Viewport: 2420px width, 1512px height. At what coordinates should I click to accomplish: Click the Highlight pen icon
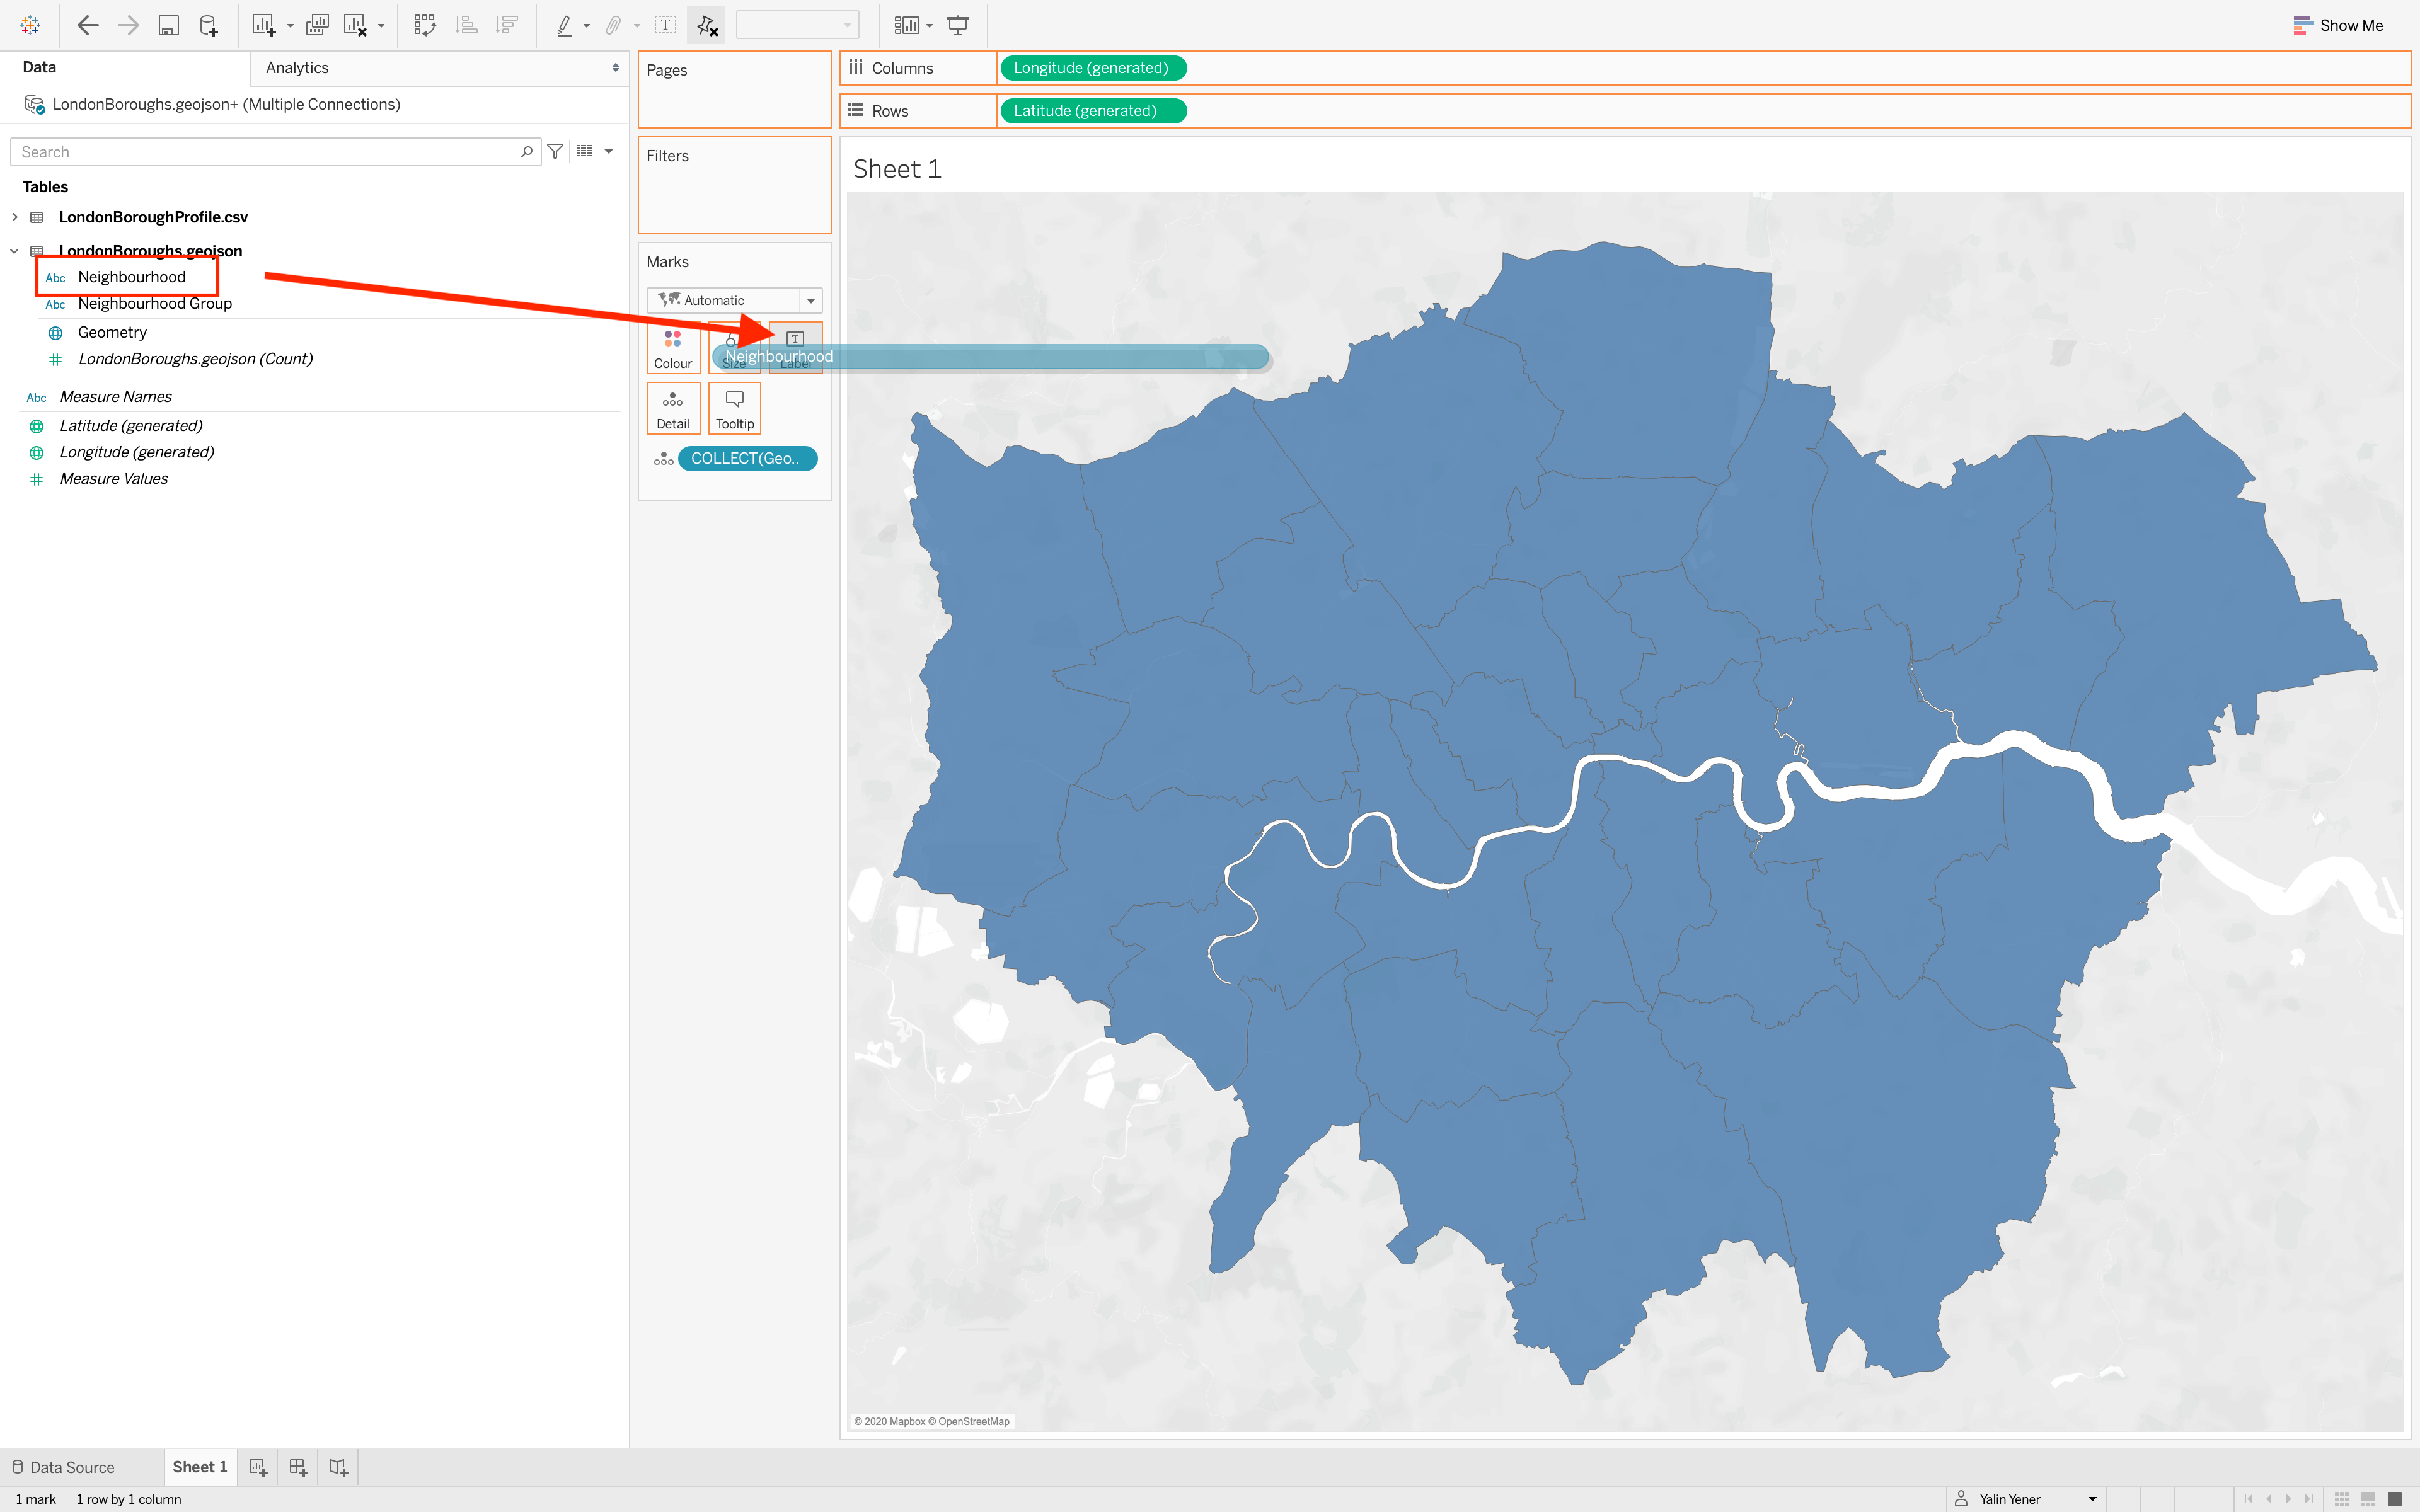point(565,24)
